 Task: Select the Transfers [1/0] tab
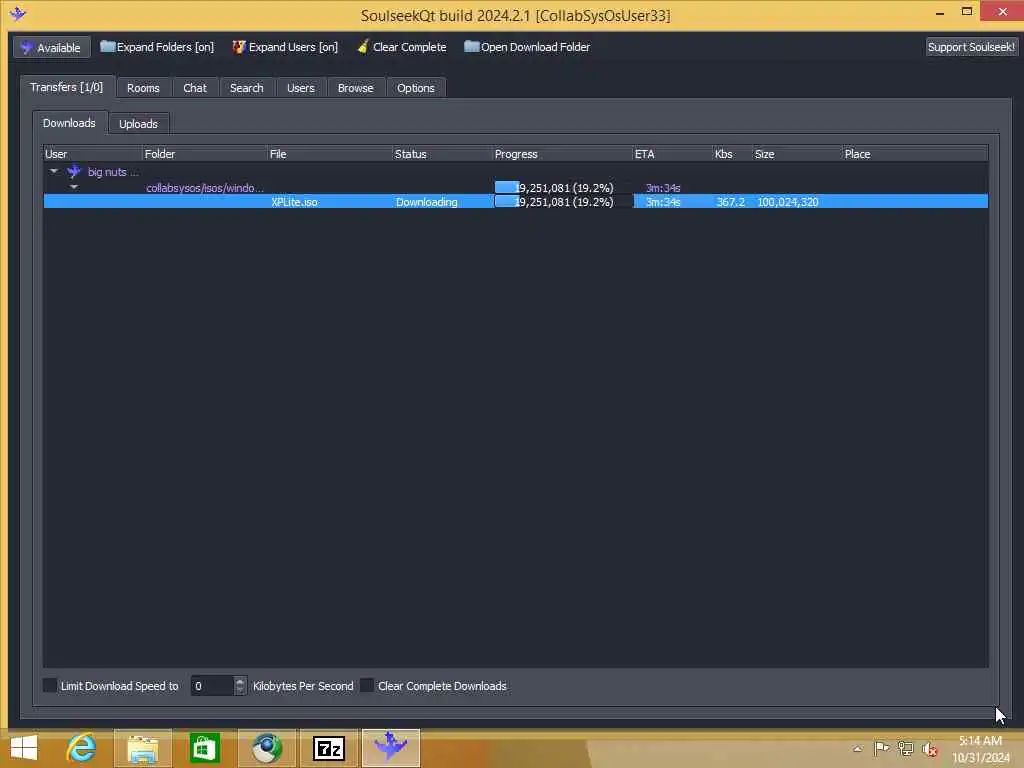67,87
